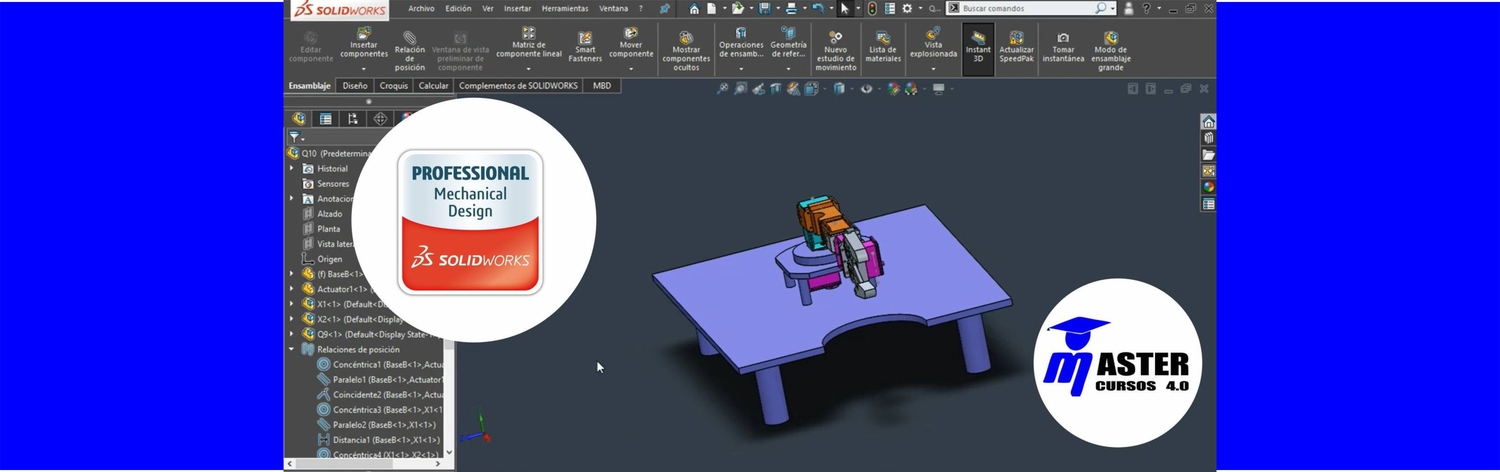Viewport: 1500px width, 472px height.
Task: Open Geometría de referencia dropdown arrow
Action: 788,69
